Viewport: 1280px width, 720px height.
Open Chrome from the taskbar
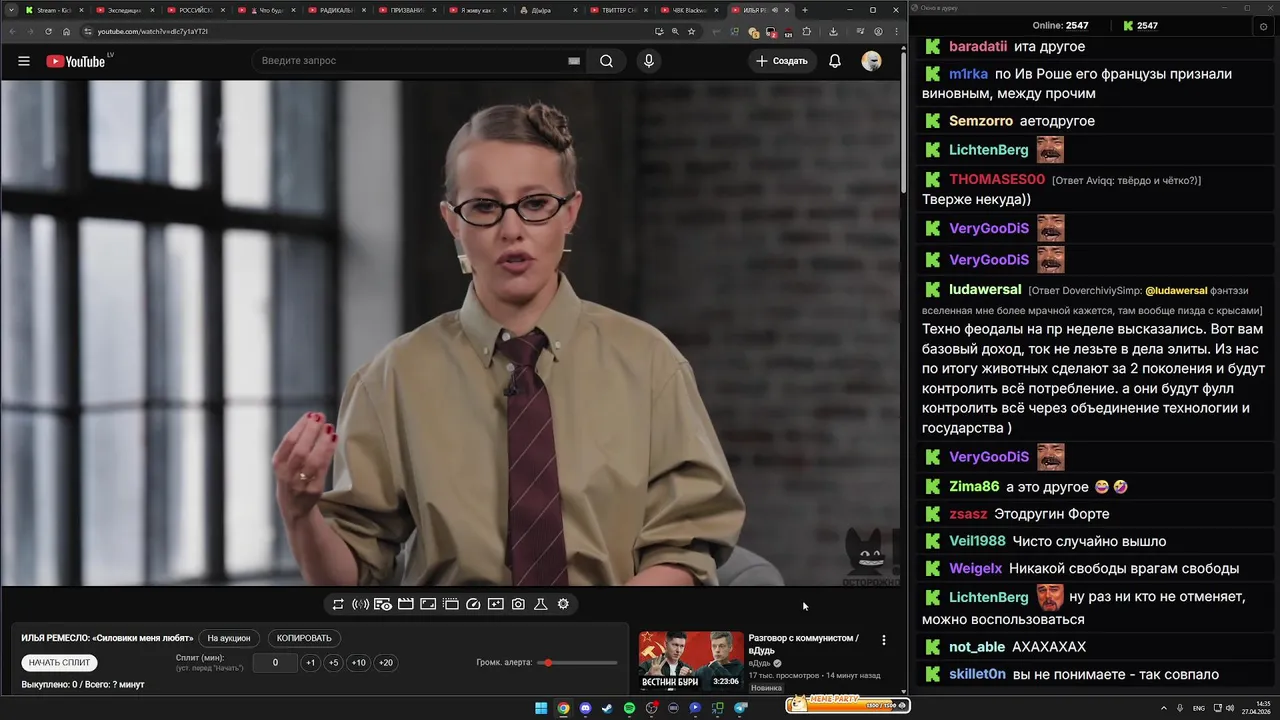(x=563, y=708)
